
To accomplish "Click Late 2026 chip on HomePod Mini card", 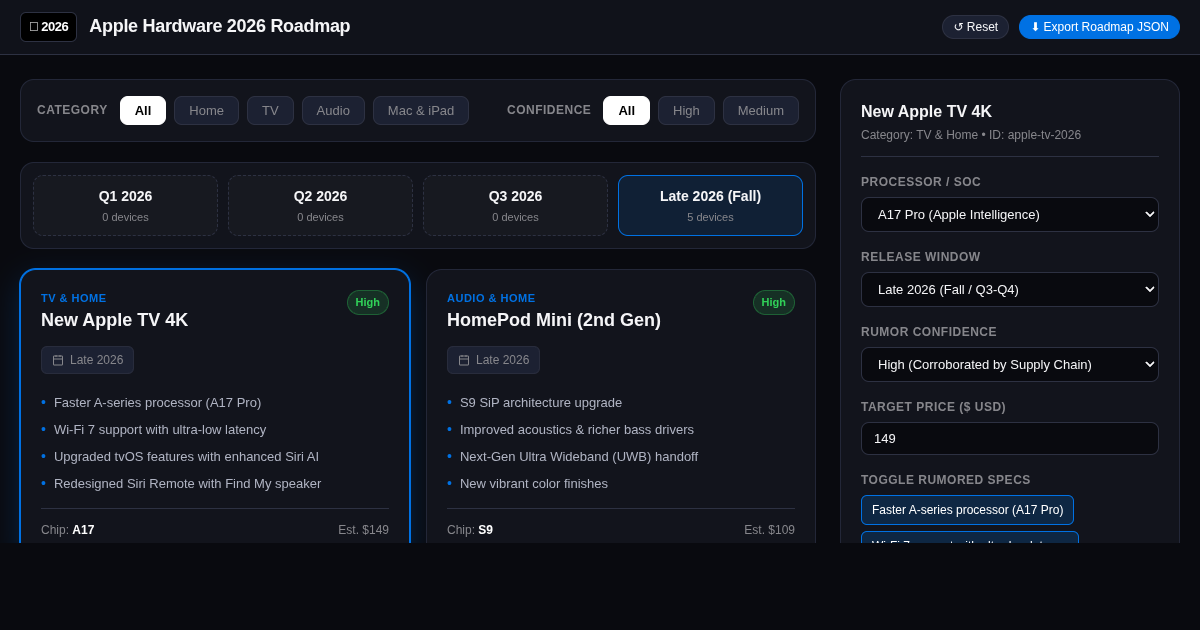I will pyautogui.click(x=493, y=360).
